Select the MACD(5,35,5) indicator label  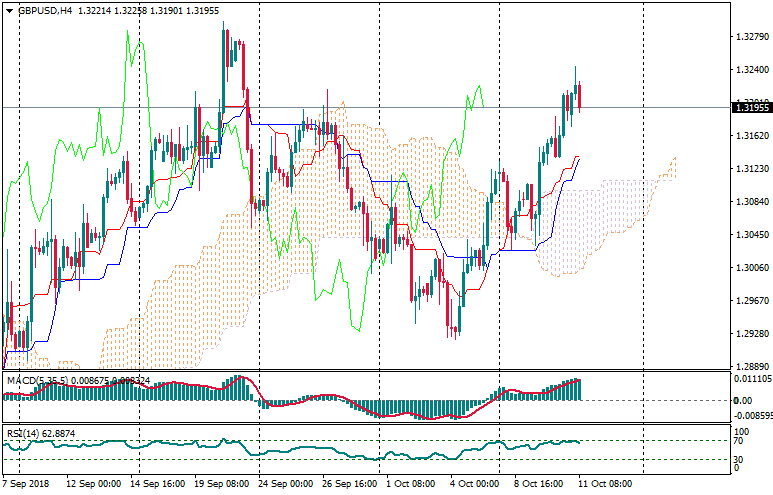click(36, 381)
